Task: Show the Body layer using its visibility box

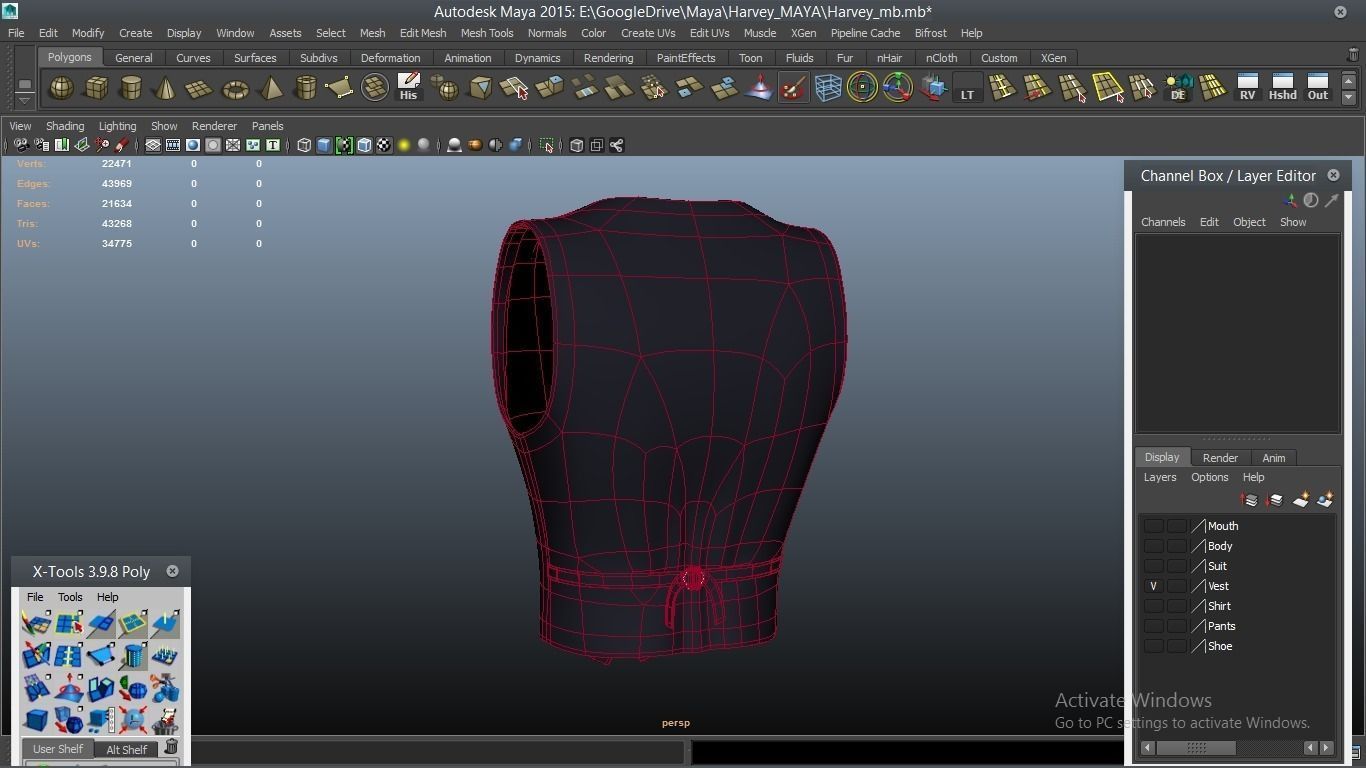Action: click(1153, 546)
